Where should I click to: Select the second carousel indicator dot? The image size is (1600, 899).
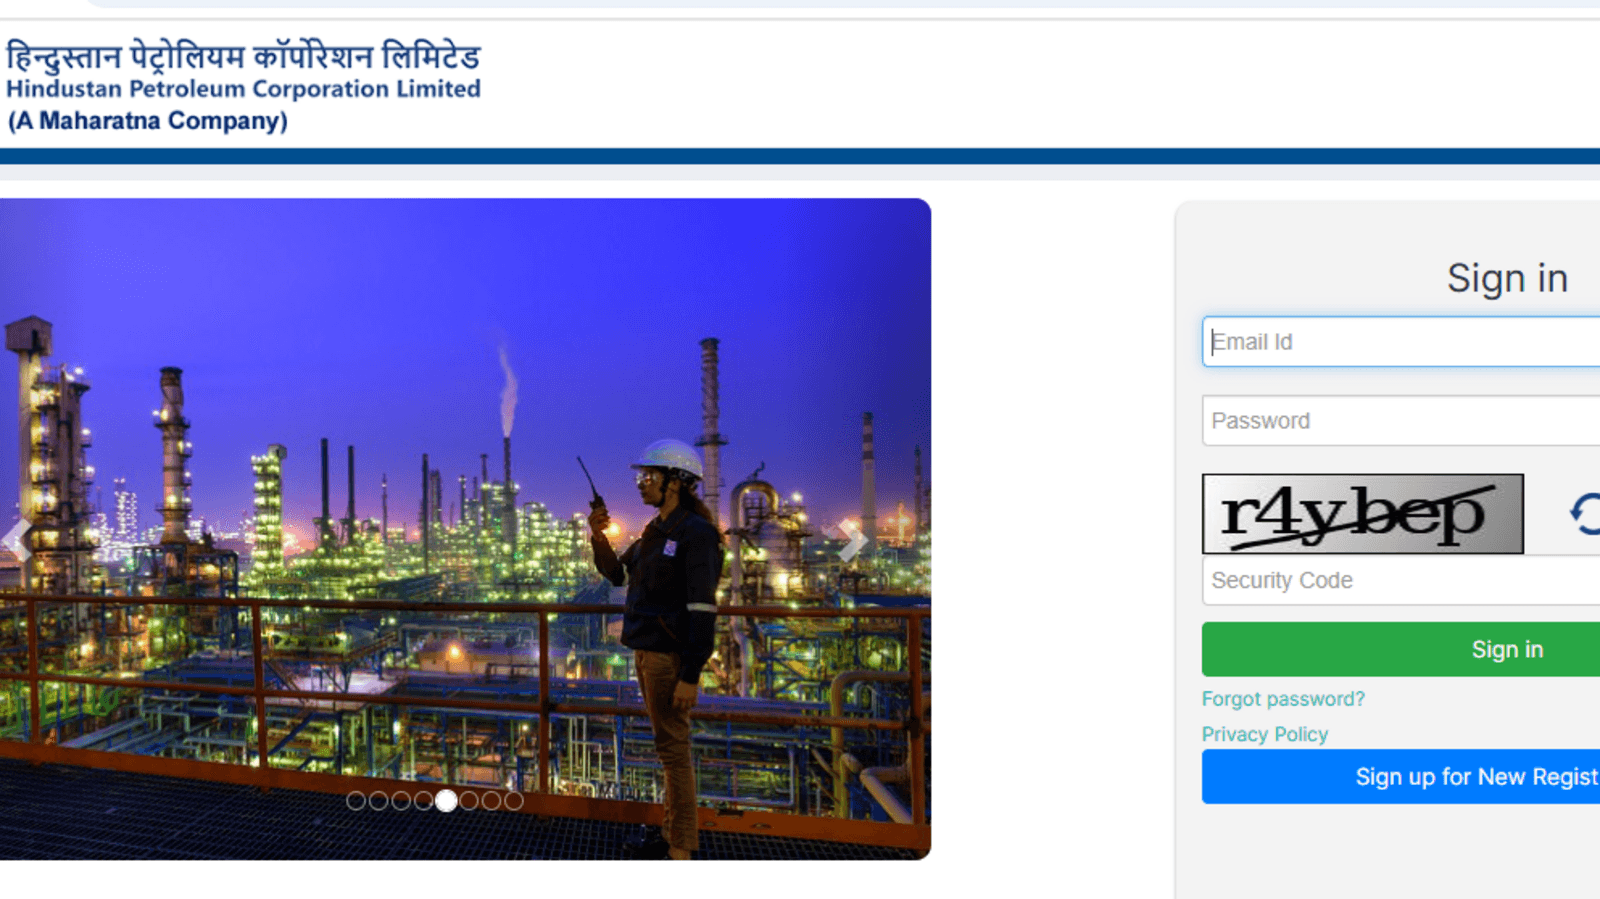point(378,800)
